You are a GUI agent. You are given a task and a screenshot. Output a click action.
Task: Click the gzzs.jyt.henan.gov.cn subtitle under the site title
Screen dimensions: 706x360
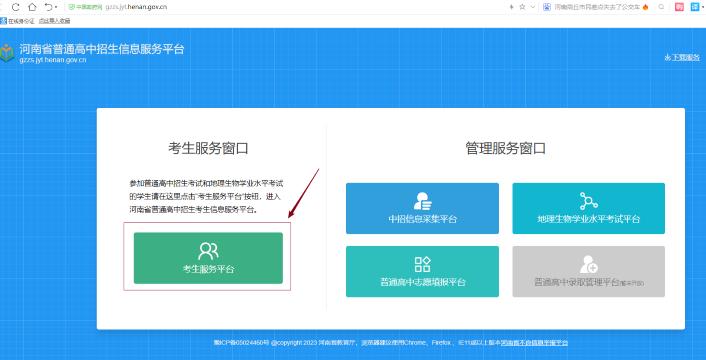pyautogui.click(x=53, y=59)
